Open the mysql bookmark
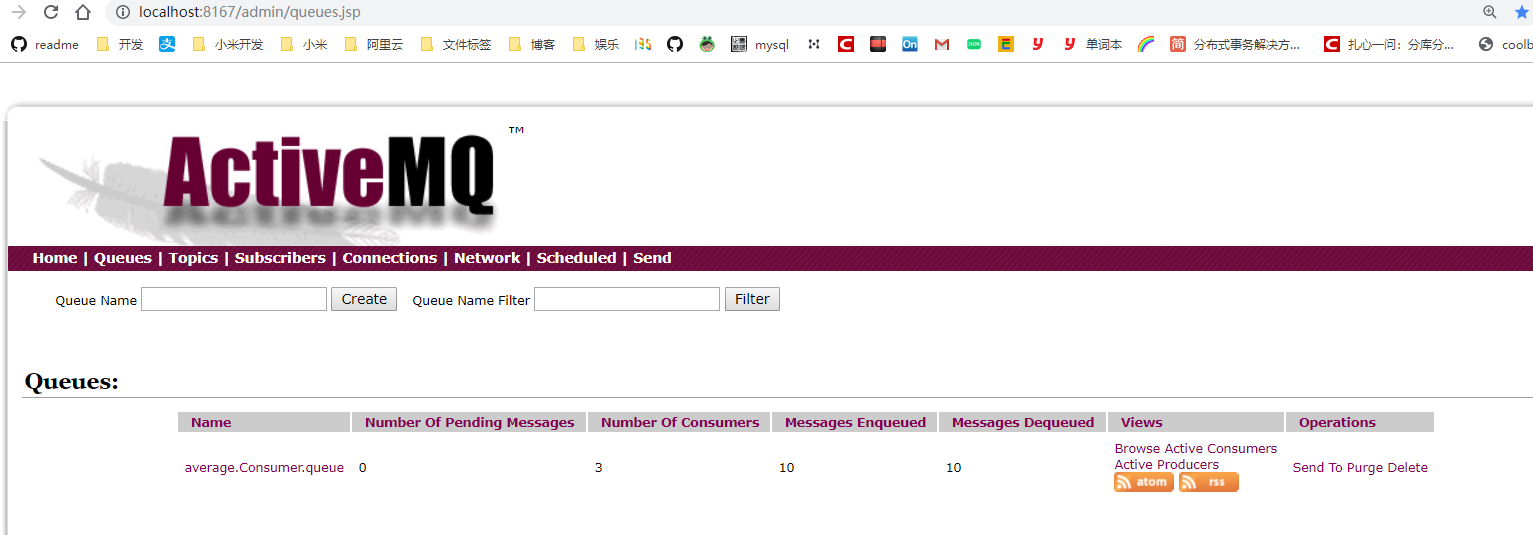The image size is (1533, 535). 760,44
